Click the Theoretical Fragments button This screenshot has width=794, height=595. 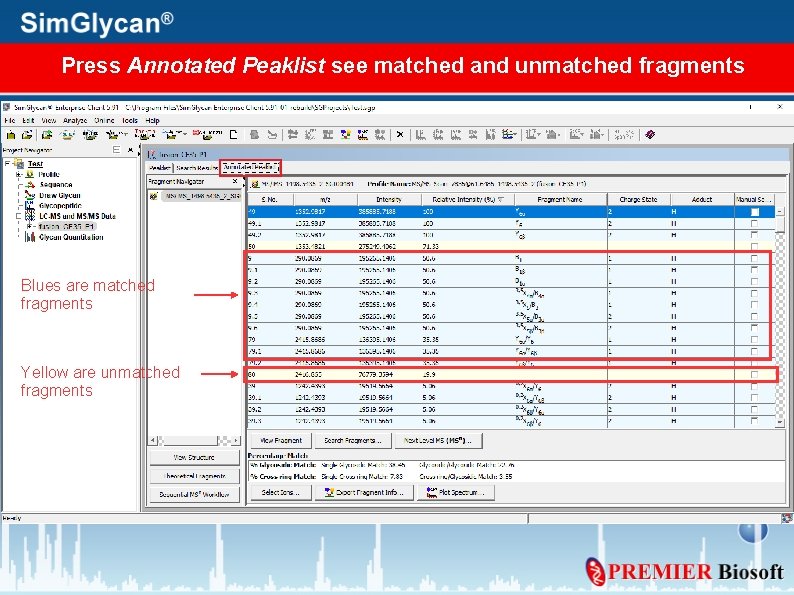(x=194, y=476)
